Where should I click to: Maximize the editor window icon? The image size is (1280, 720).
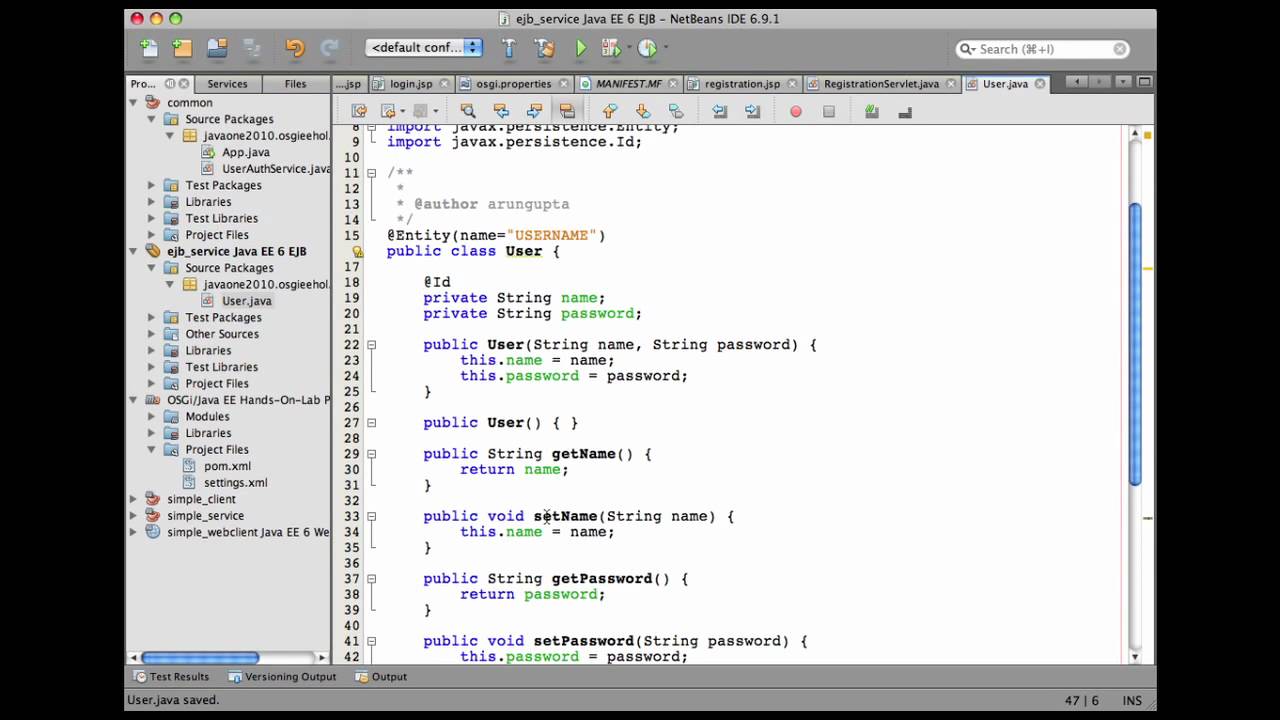(x=1145, y=82)
